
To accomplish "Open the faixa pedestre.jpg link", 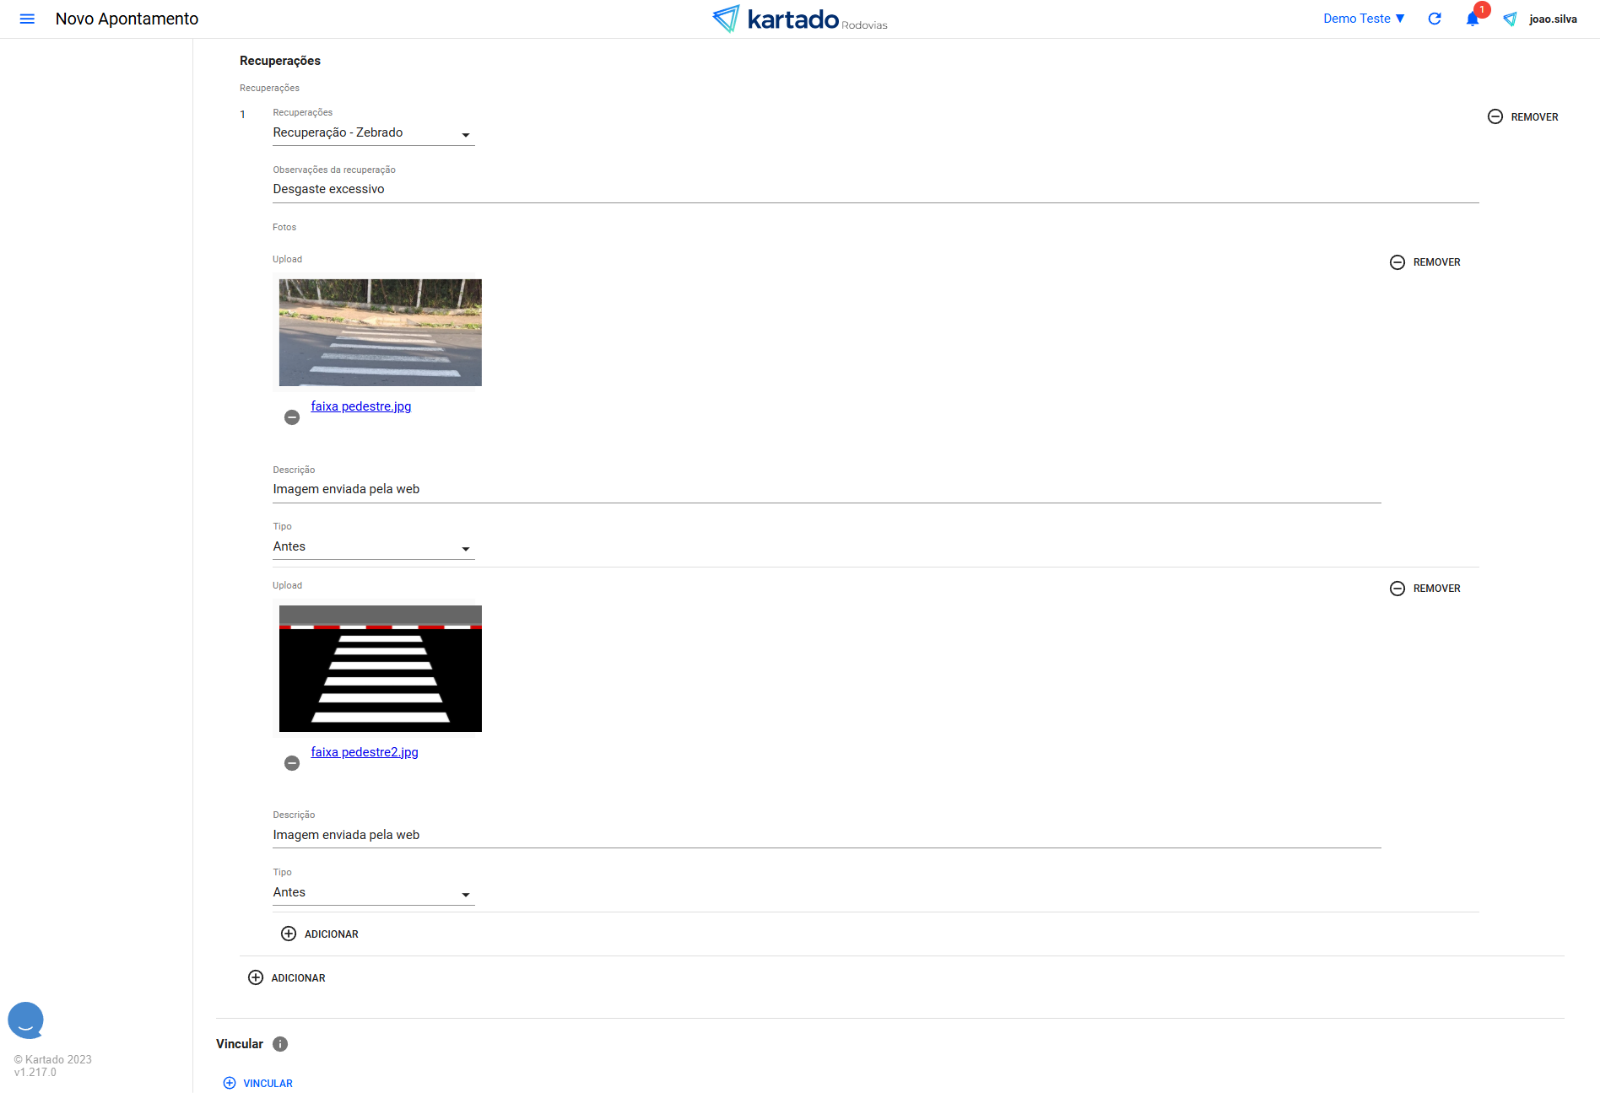I will [361, 406].
